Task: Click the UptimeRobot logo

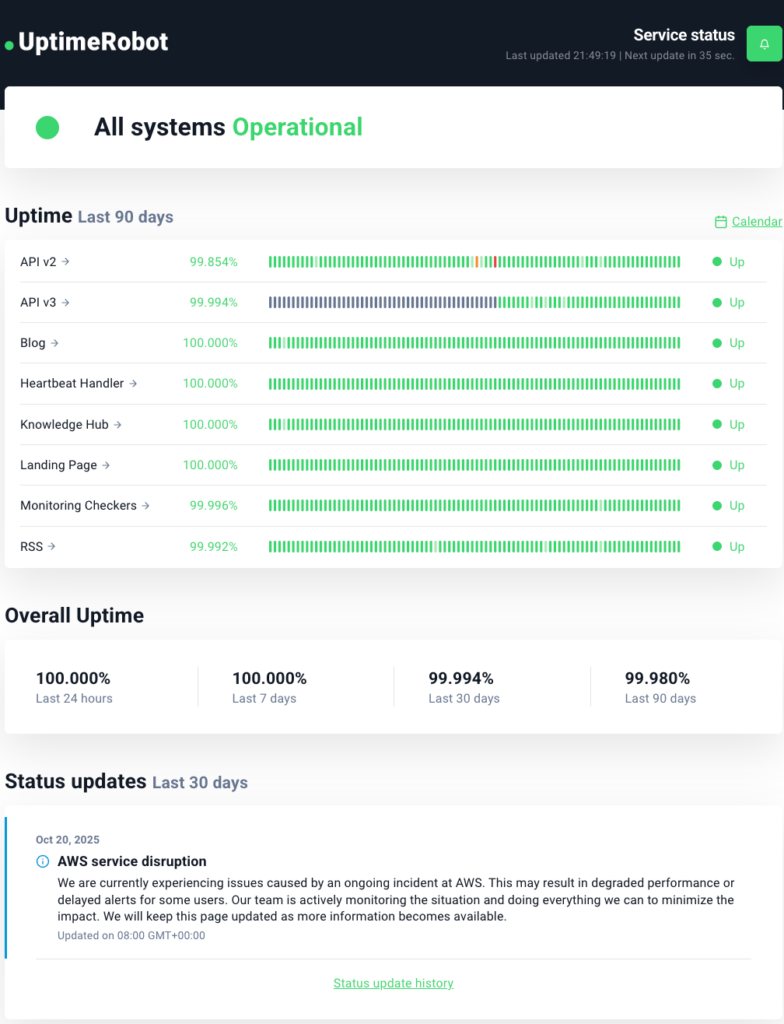Action: pyautogui.click(x=86, y=43)
